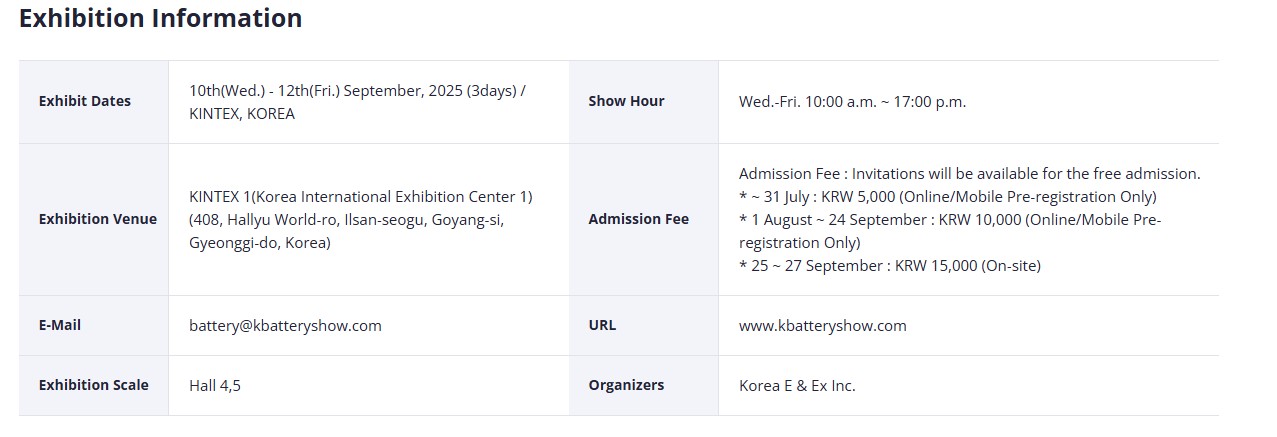Click the Exhibition Information heading
The width and height of the screenshot is (1277, 437).
[161, 18]
